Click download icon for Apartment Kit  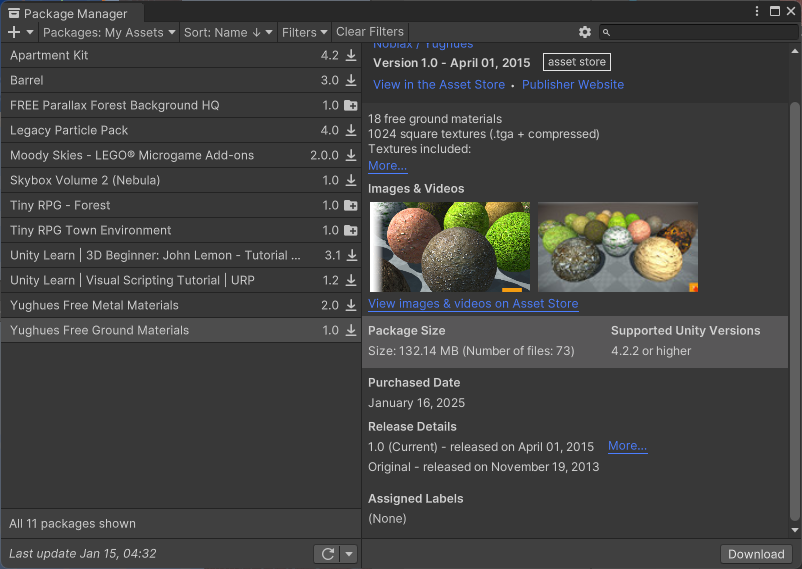tap(351, 55)
